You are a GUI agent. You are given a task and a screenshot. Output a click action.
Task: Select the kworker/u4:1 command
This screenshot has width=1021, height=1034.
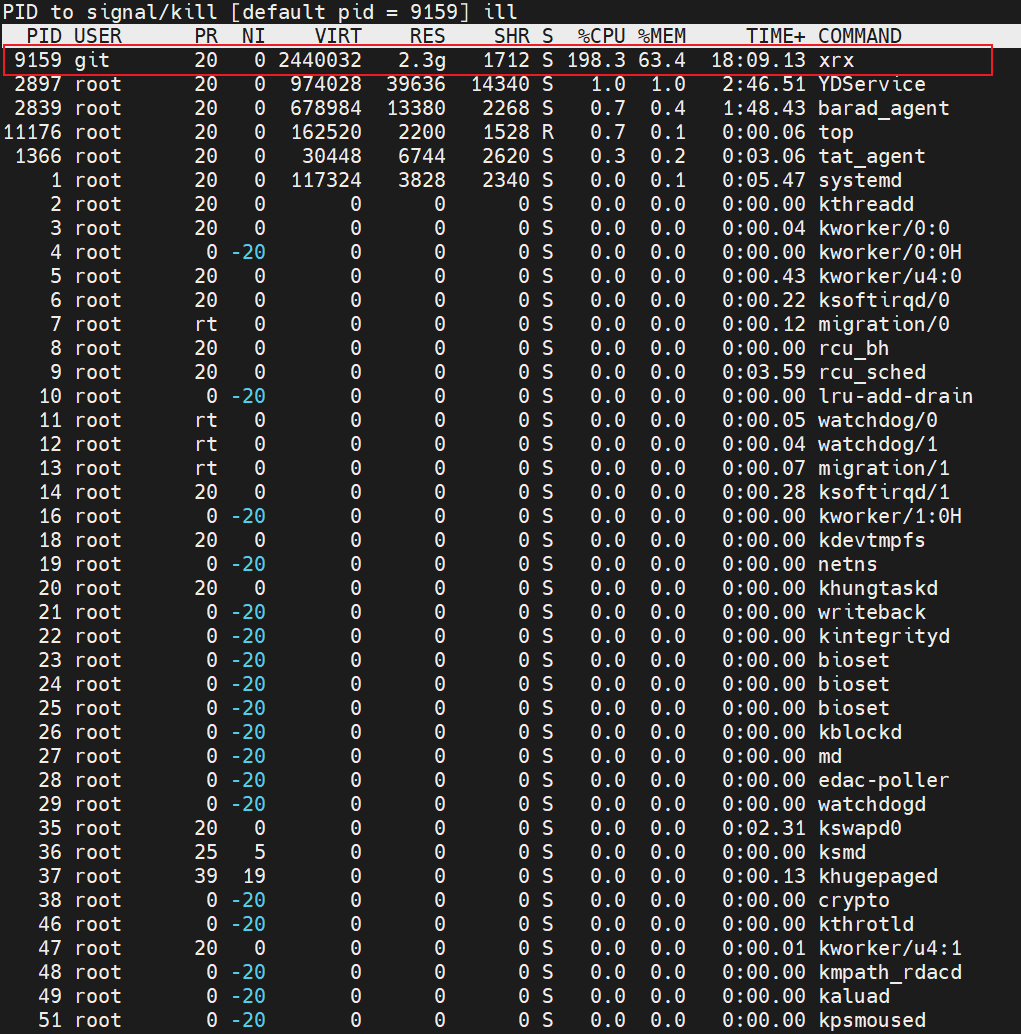point(890,948)
